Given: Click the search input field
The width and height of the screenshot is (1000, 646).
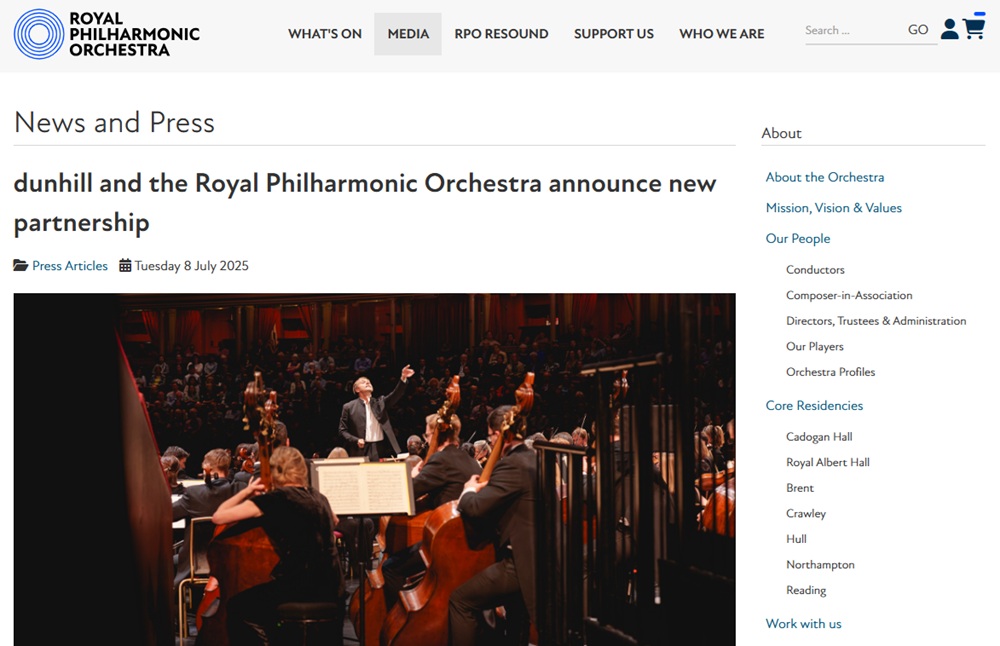Looking at the screenshot, I should (853, 31).
